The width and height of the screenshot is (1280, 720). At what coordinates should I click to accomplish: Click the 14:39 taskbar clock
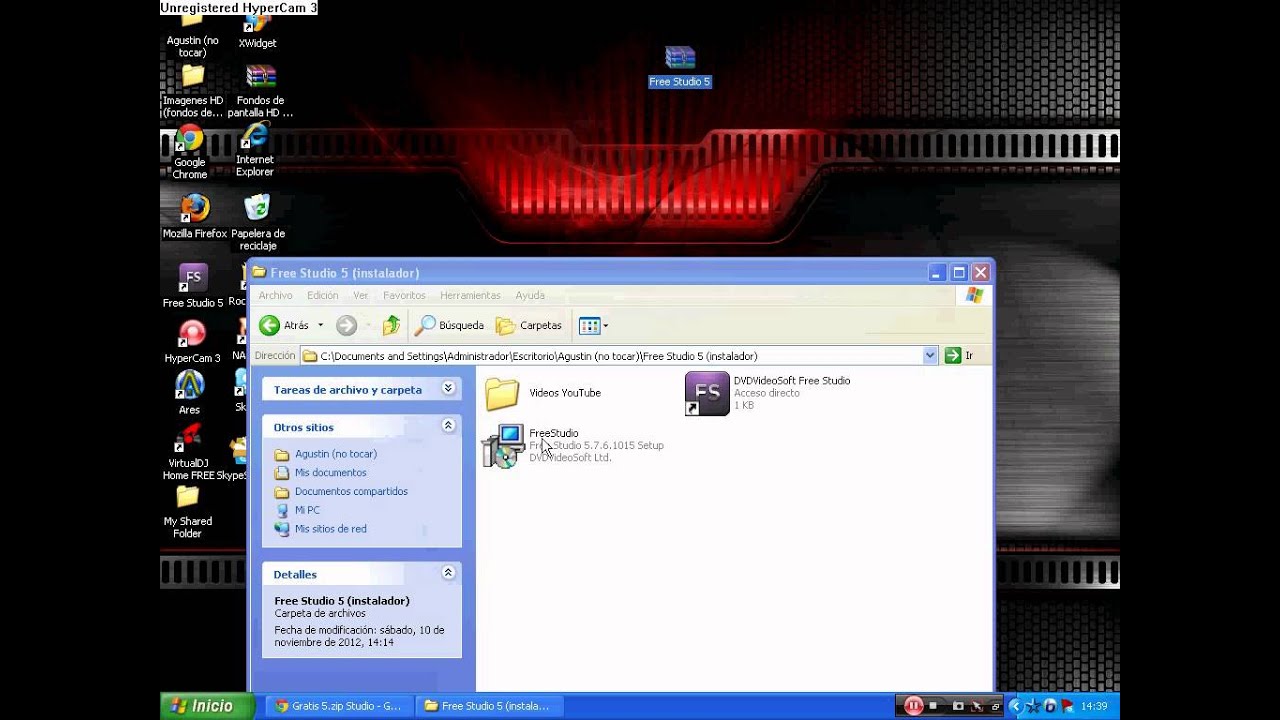[x=1094, y=706]
